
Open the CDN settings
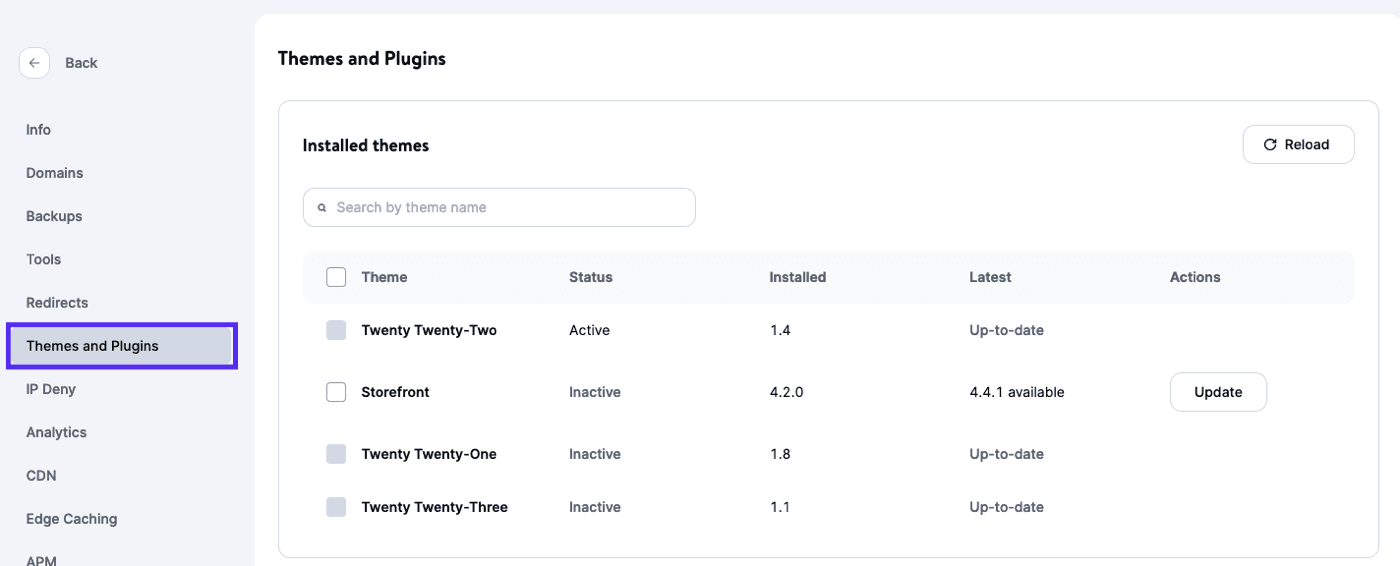[x=41, y=475]
